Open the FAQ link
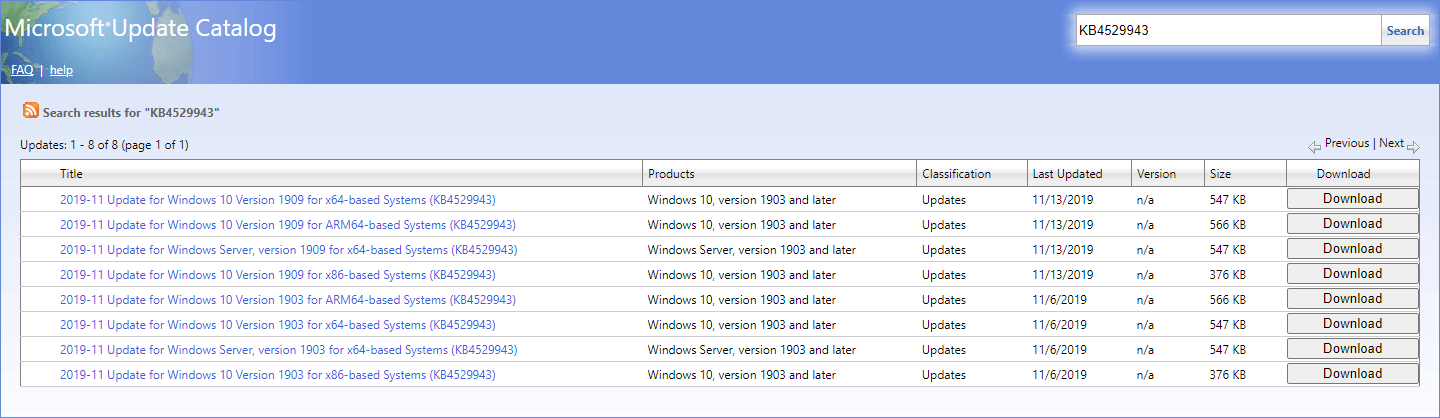This screenshot has height=418, width=1440. click(x=22, y=70)
